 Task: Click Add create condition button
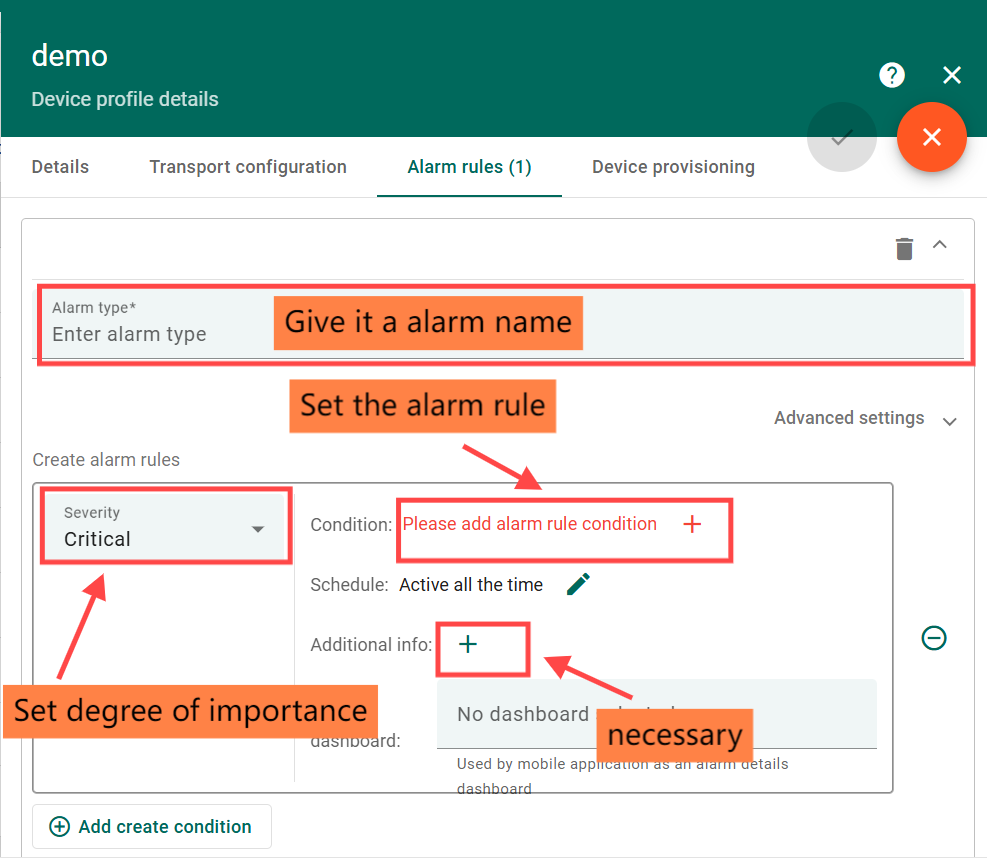(x=152, y=827)
